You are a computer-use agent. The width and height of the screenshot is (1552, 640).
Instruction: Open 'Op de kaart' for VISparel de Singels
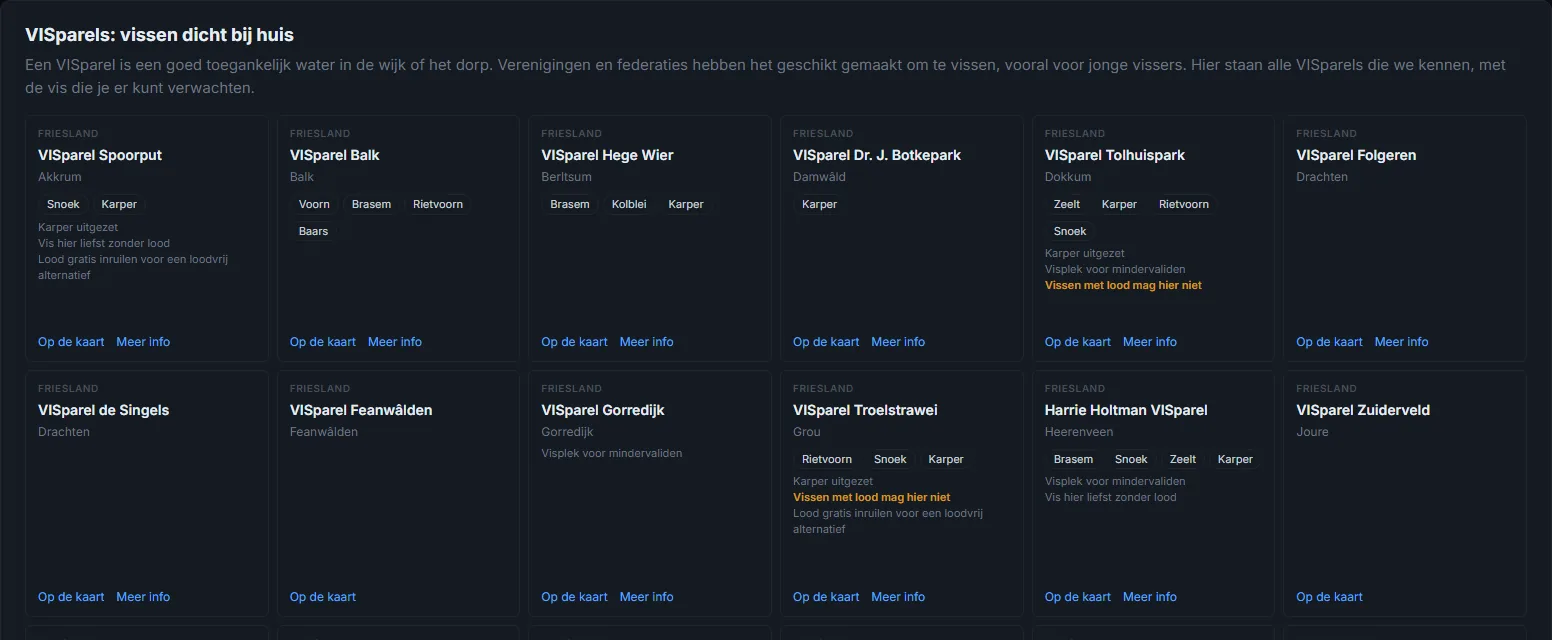pyautogui.click(x=71, y=597)
